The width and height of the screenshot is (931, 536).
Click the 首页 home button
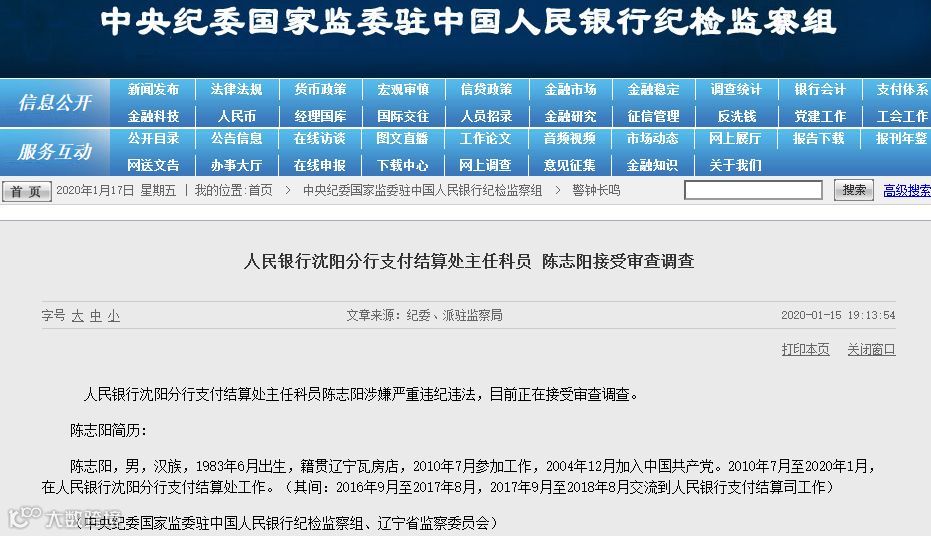pyautogui.click(x=27, y=191)
